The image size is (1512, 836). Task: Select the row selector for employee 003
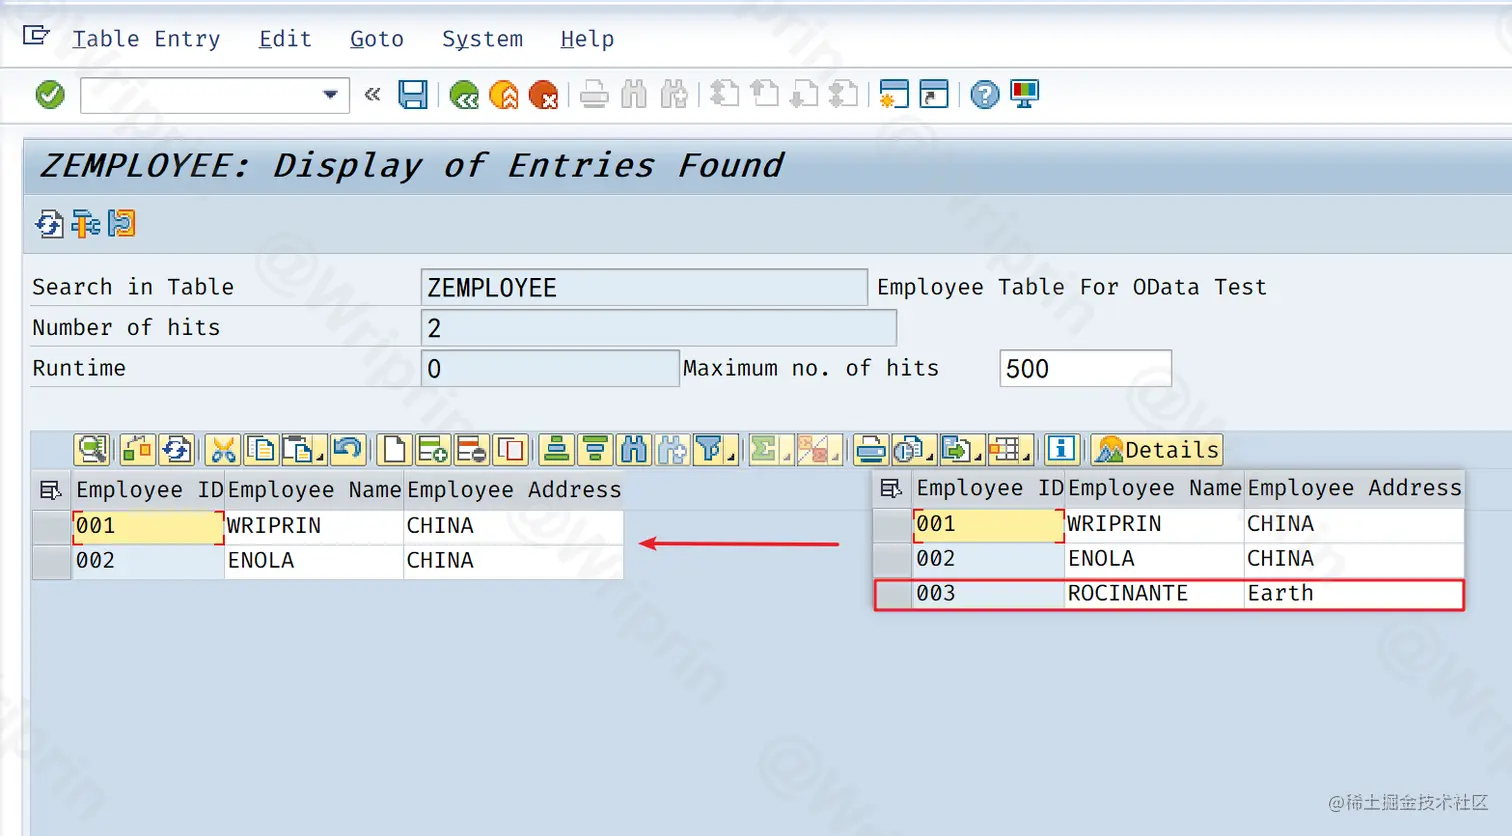pos(894,594)
